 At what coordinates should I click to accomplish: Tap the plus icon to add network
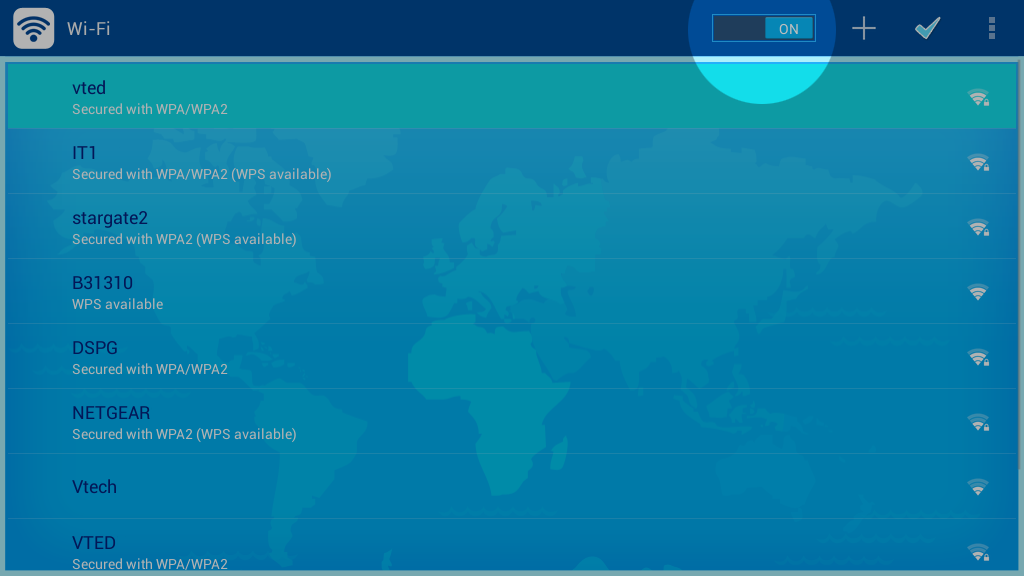click(863, 28)
